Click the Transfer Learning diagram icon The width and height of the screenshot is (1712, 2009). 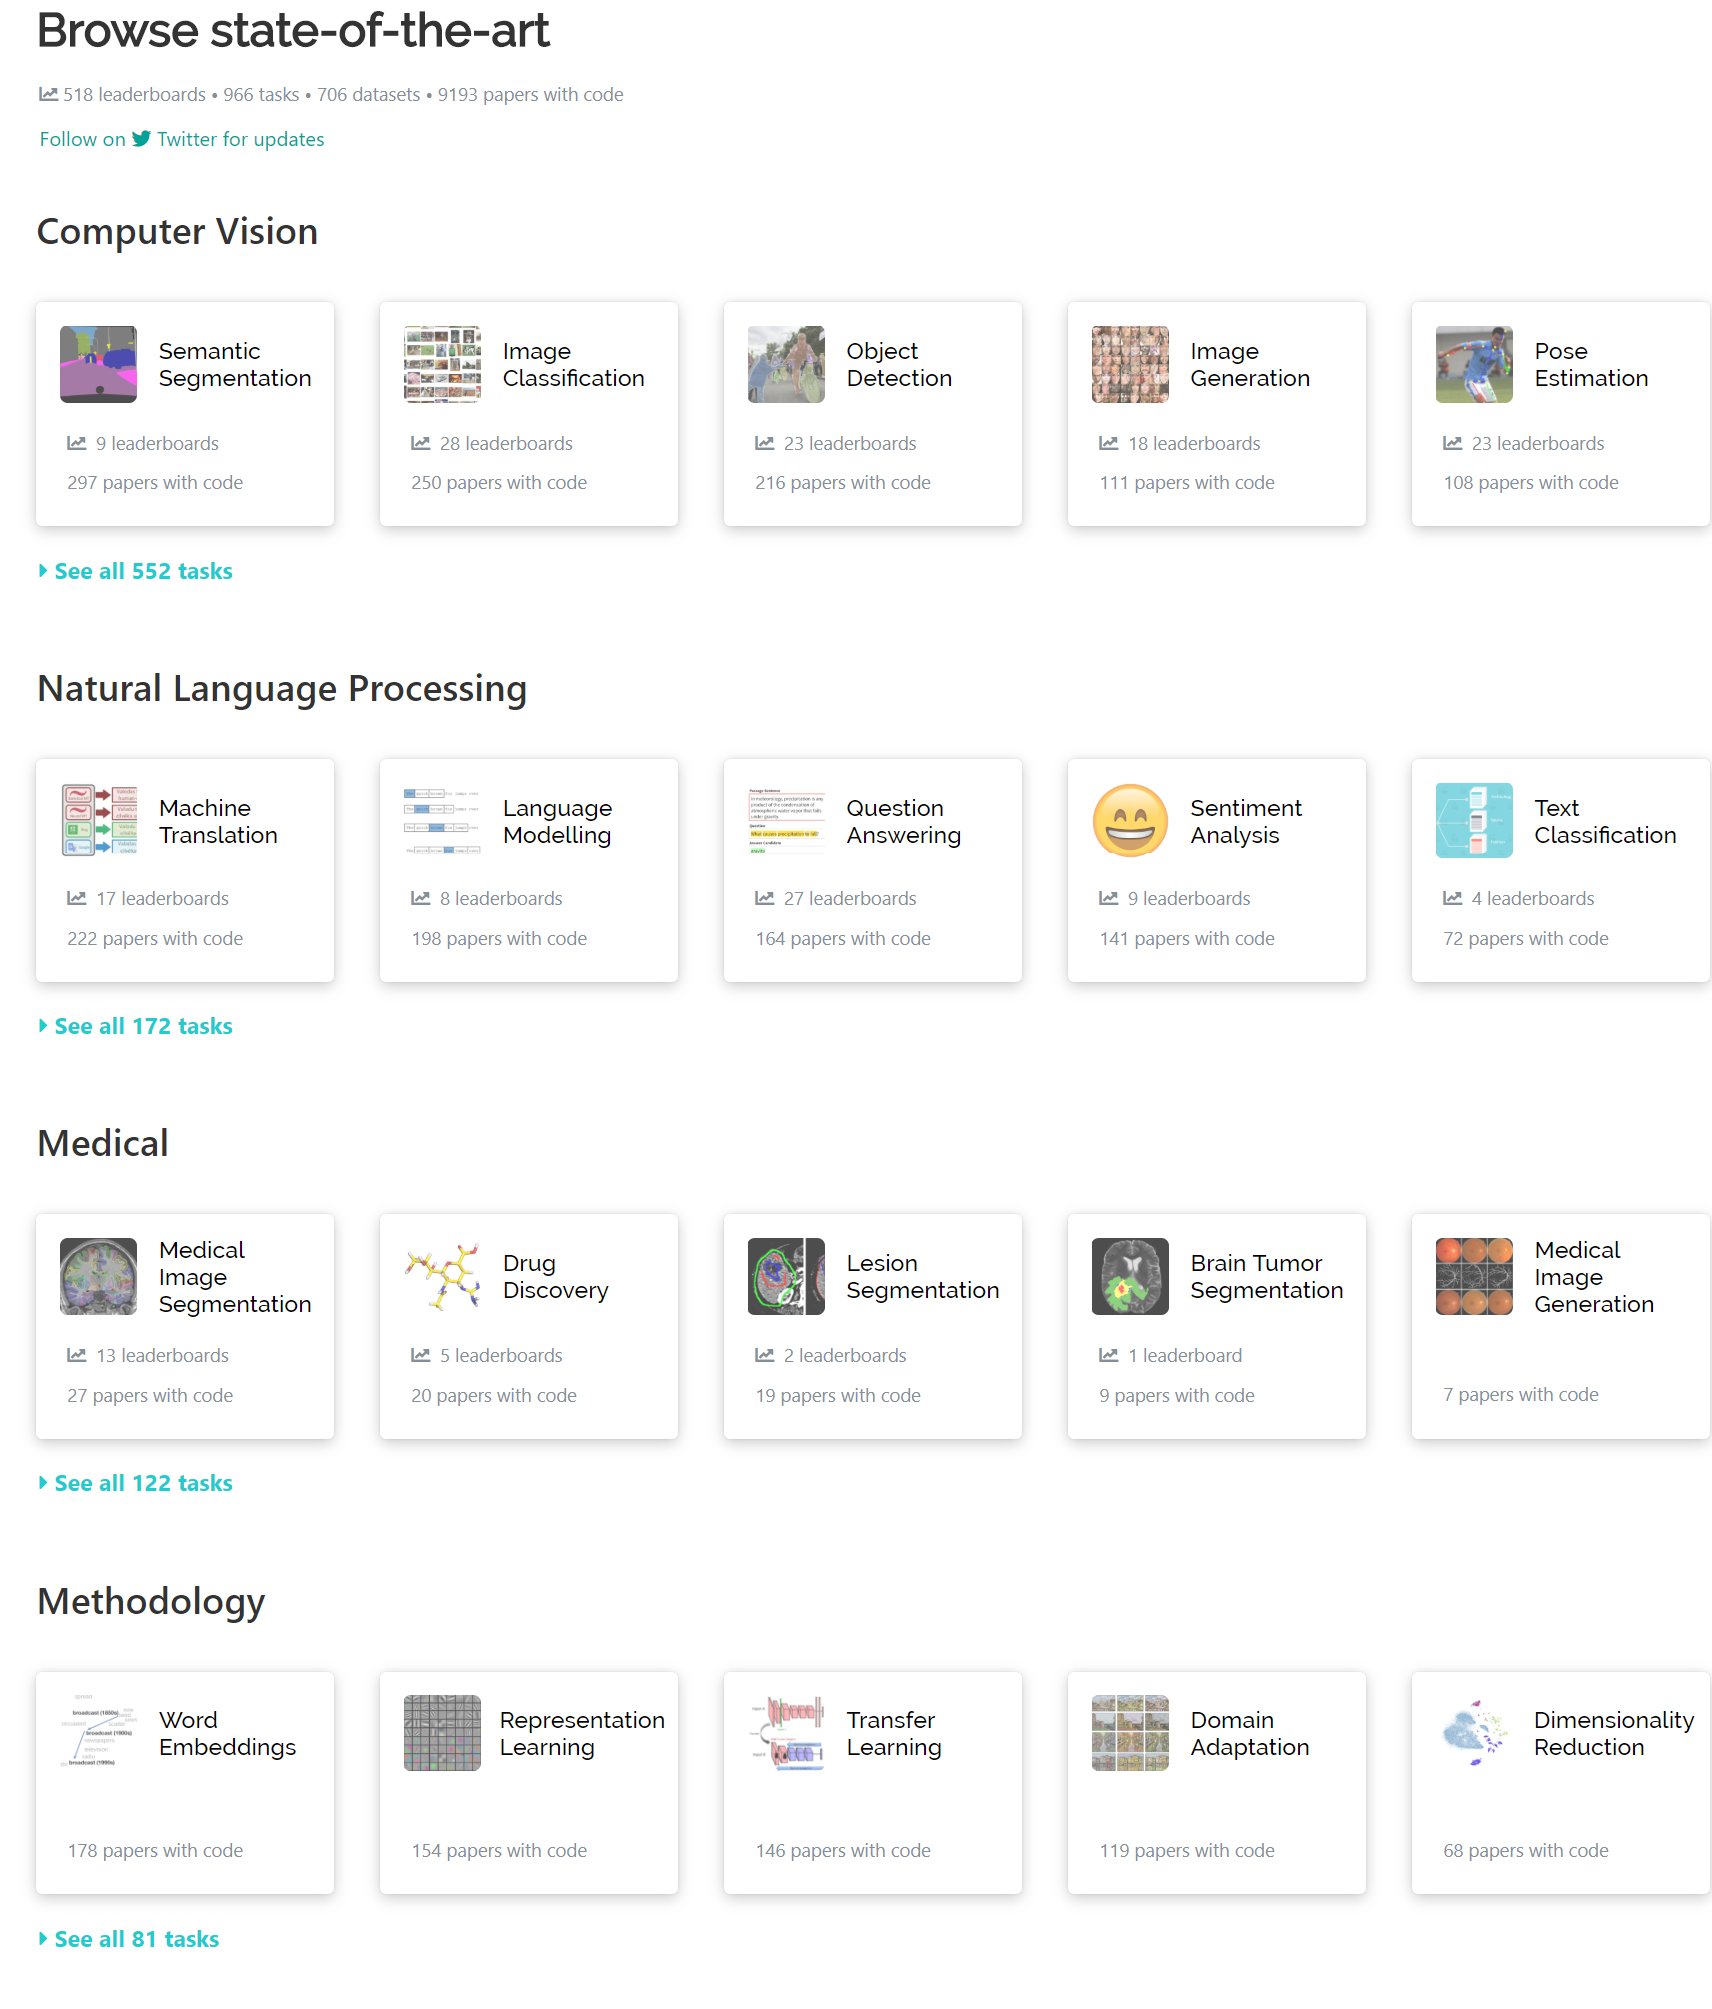click(x=786, y=1733)
